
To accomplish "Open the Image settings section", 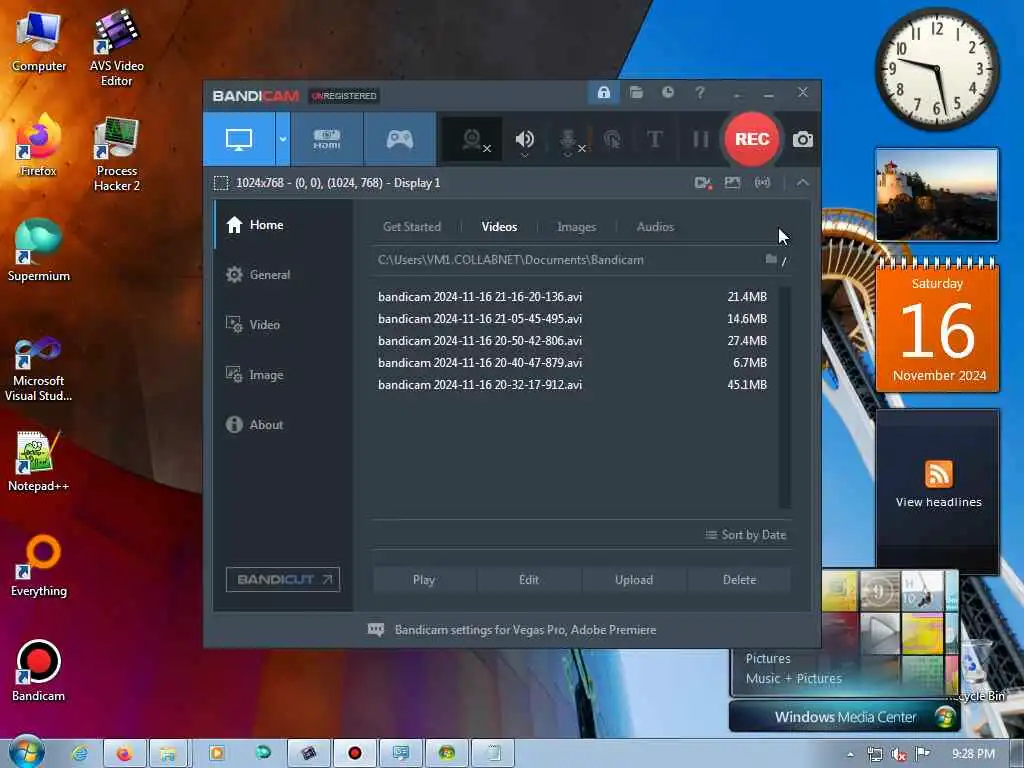I will tap(283, 375).
